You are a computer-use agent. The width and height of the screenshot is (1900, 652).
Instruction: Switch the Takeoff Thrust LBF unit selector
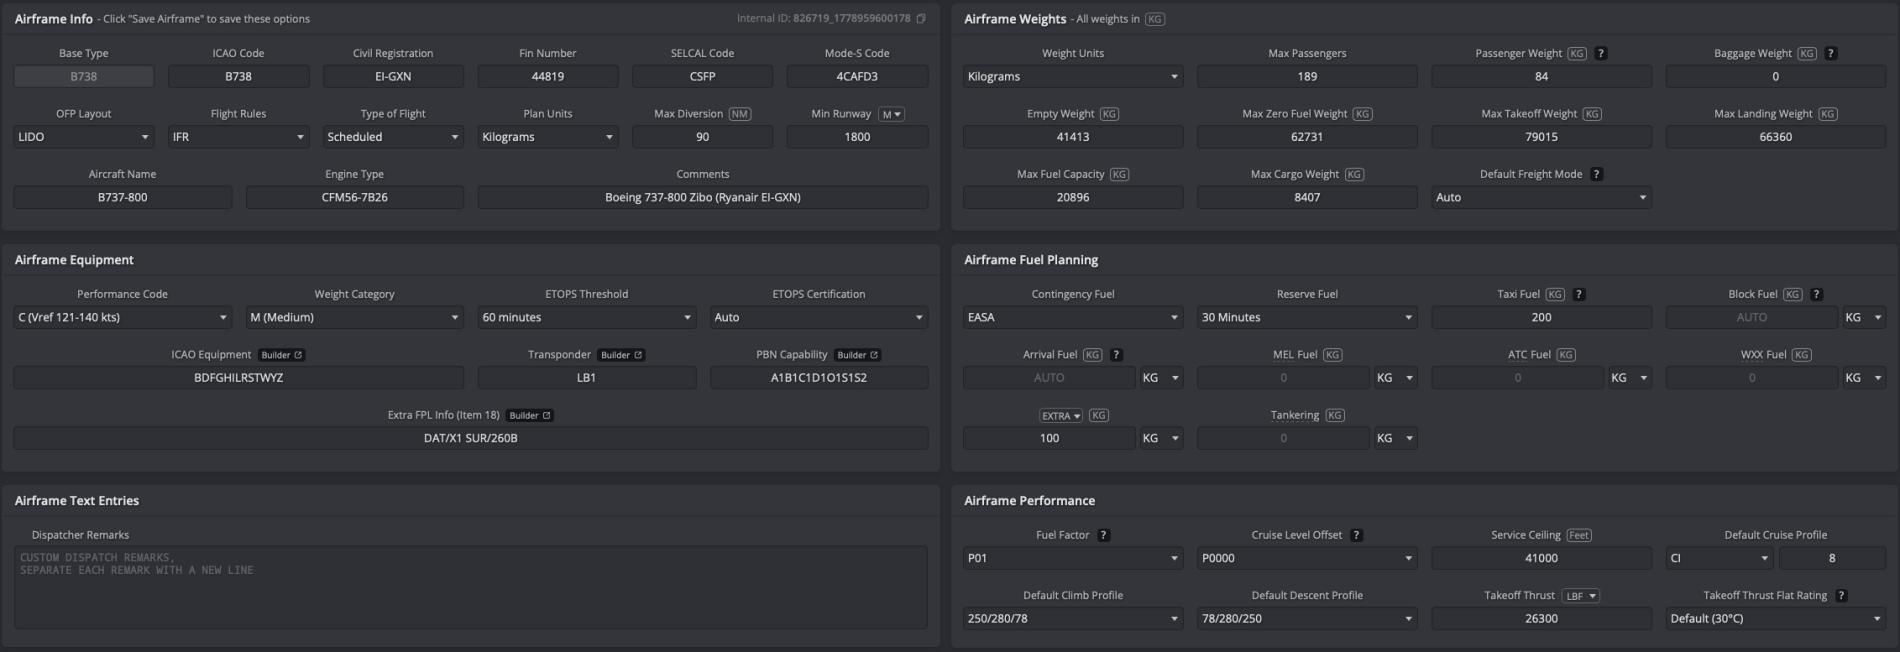click(x=1581, y=595)
